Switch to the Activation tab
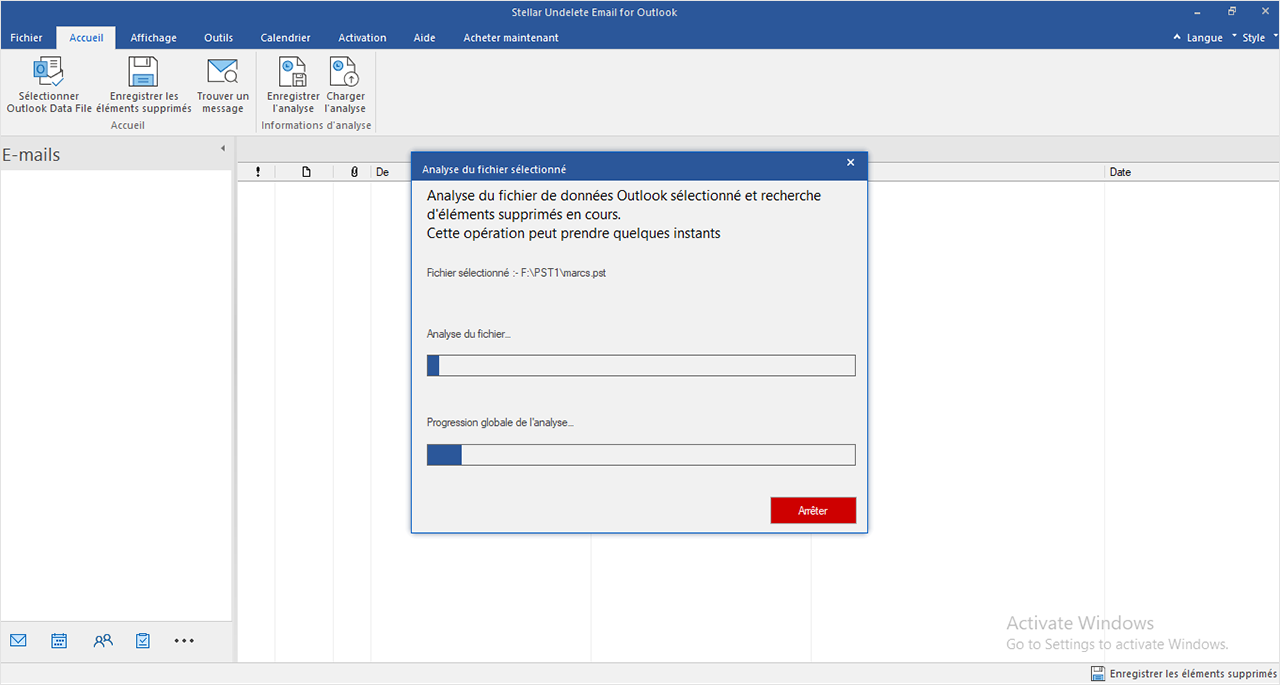This screenshot has height=685, width=1280. 362,38
